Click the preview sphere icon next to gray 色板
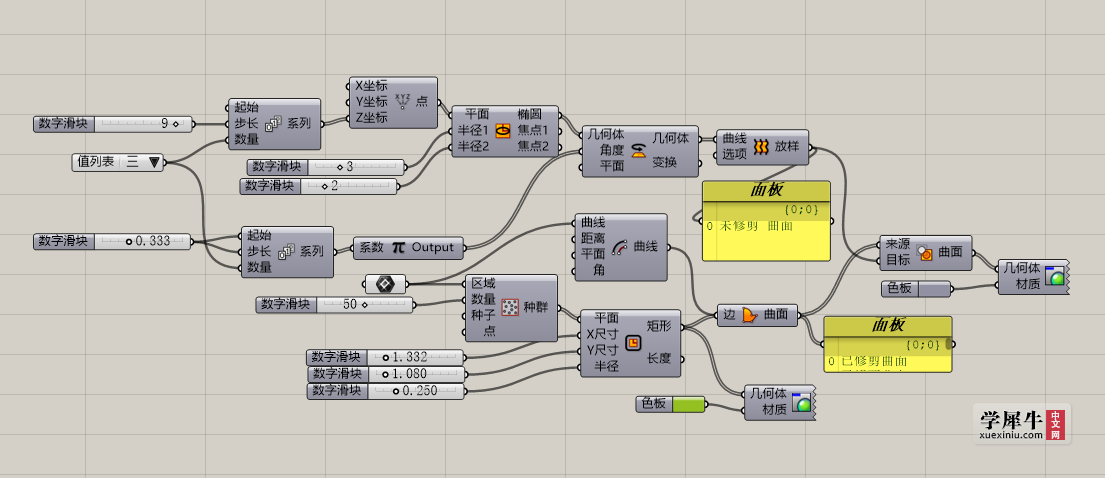The height and width of the screenshot is (478, 1105). [x=1055, y=277]
